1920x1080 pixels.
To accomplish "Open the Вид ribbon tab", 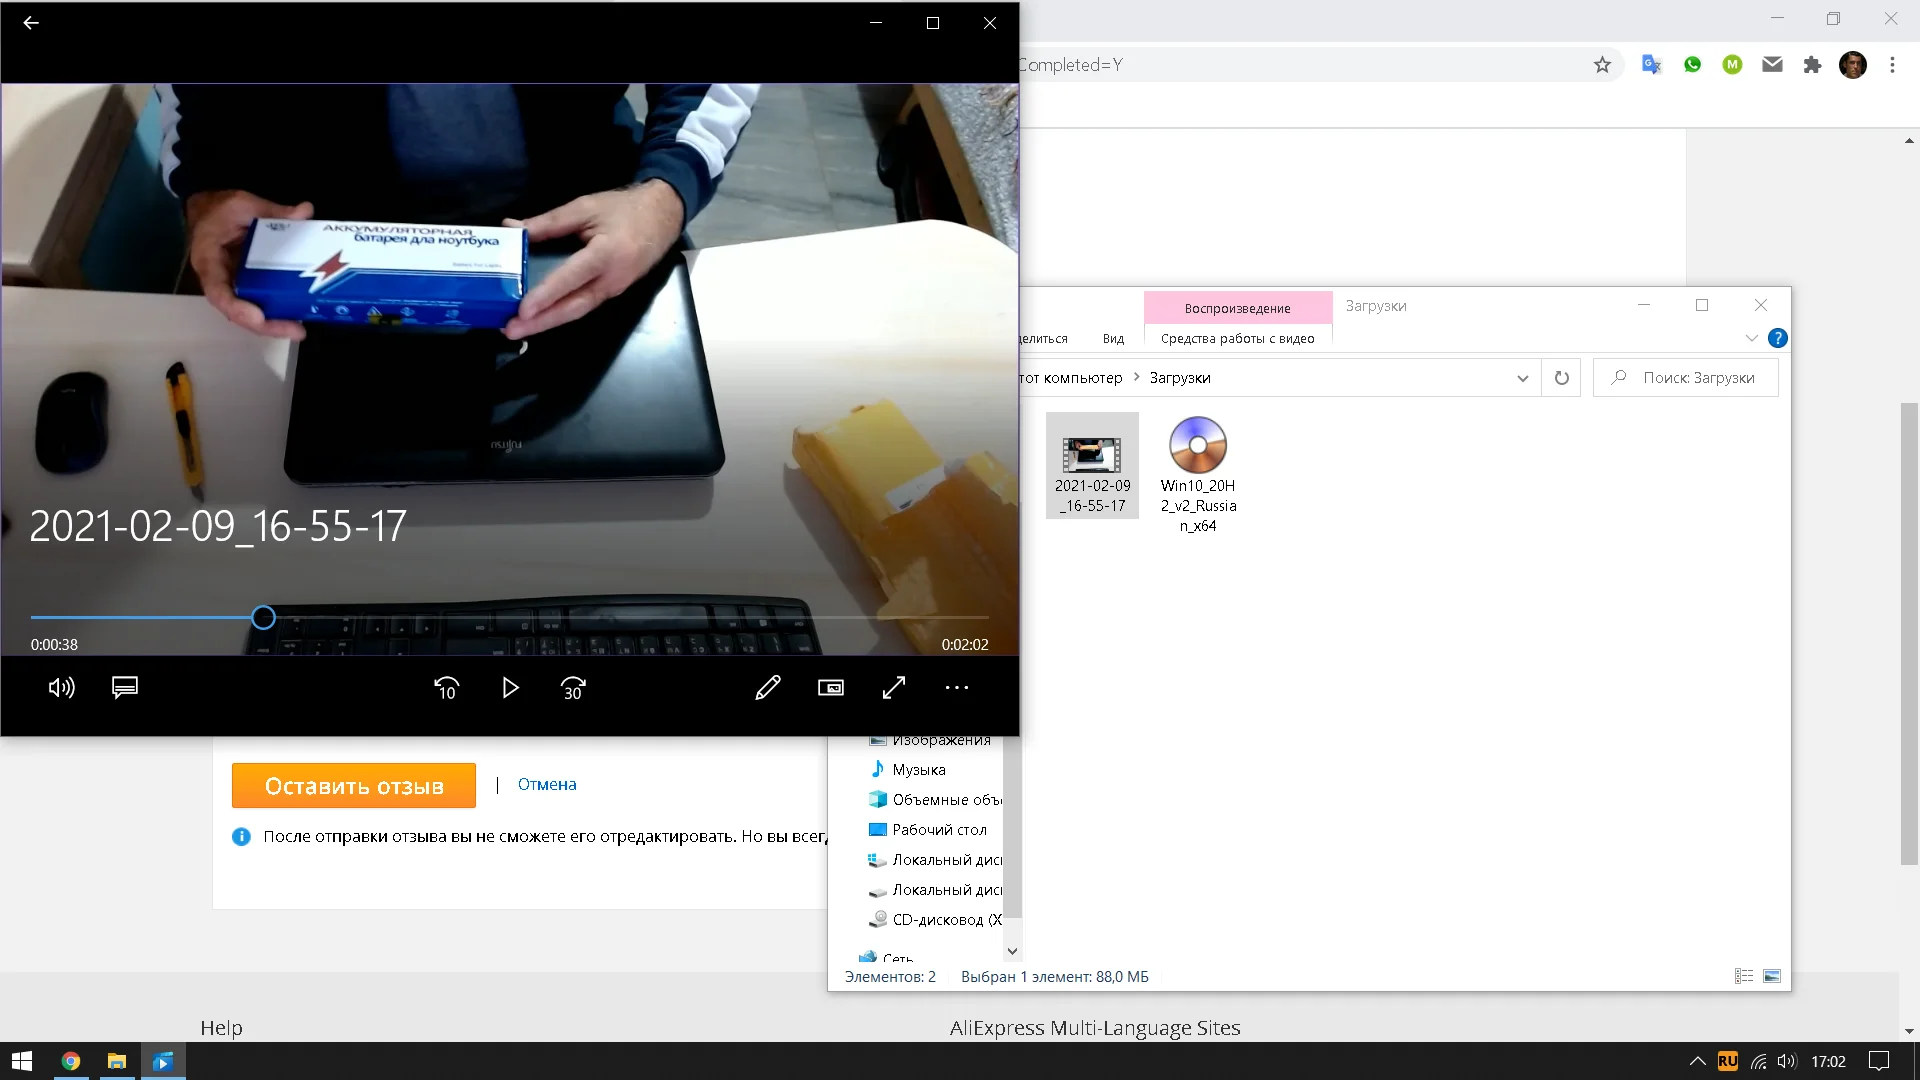I will [x=1113, y=339].
